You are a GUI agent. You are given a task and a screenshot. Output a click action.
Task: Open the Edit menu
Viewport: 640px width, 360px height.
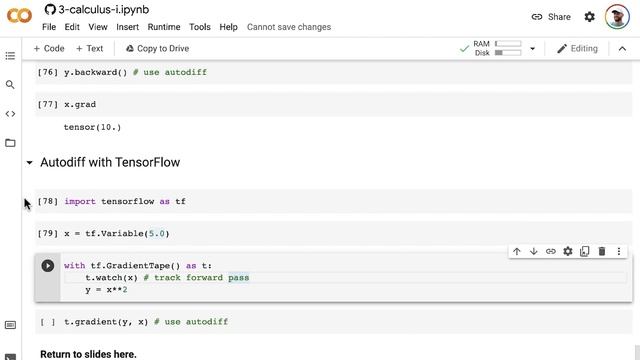point(72,27)
